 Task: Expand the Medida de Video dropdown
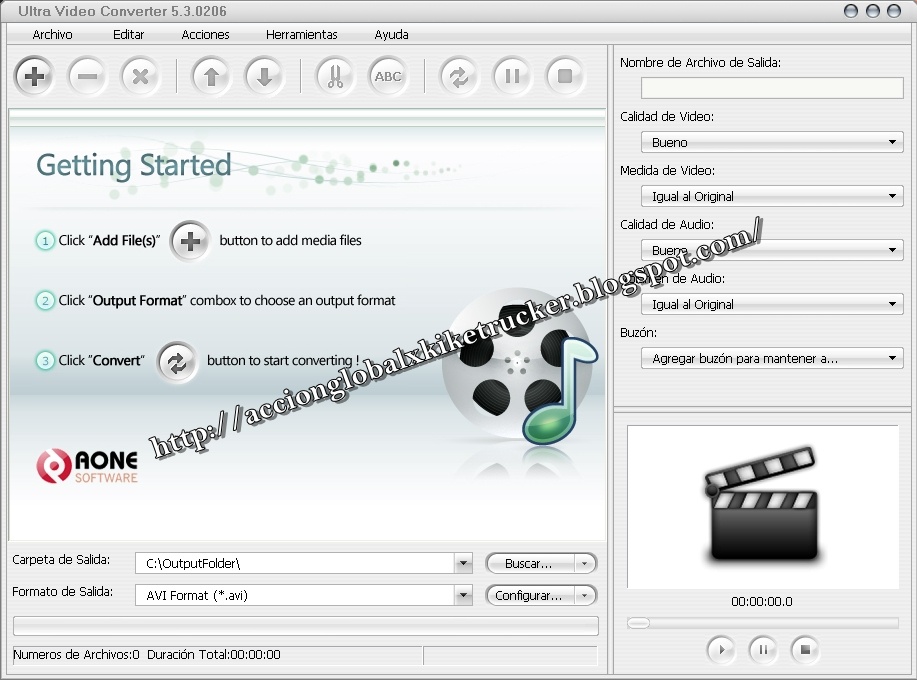[x=892, y=196]
